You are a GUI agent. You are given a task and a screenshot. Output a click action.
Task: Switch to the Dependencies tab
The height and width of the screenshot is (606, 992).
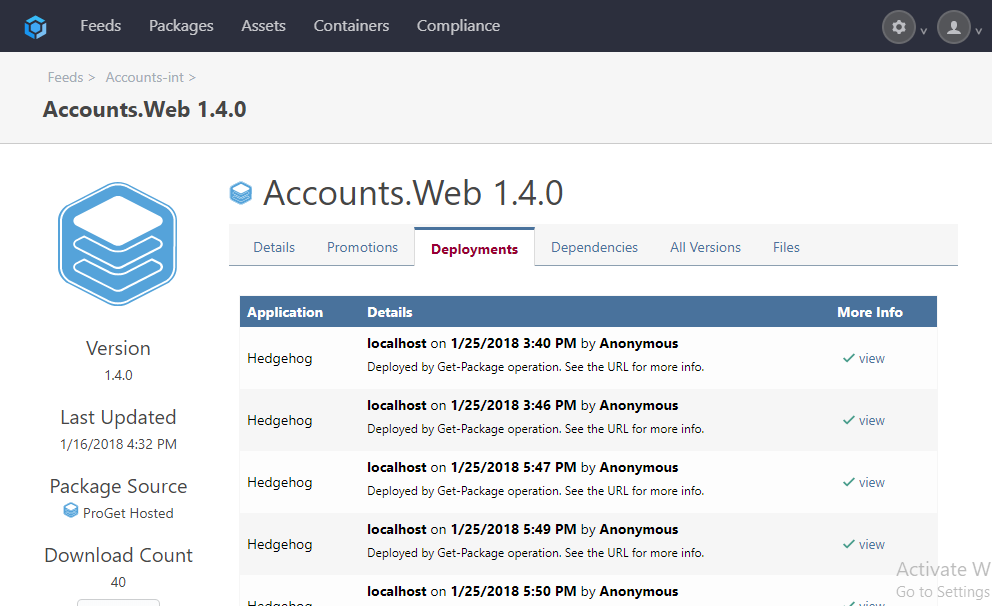tap(594, 247)
